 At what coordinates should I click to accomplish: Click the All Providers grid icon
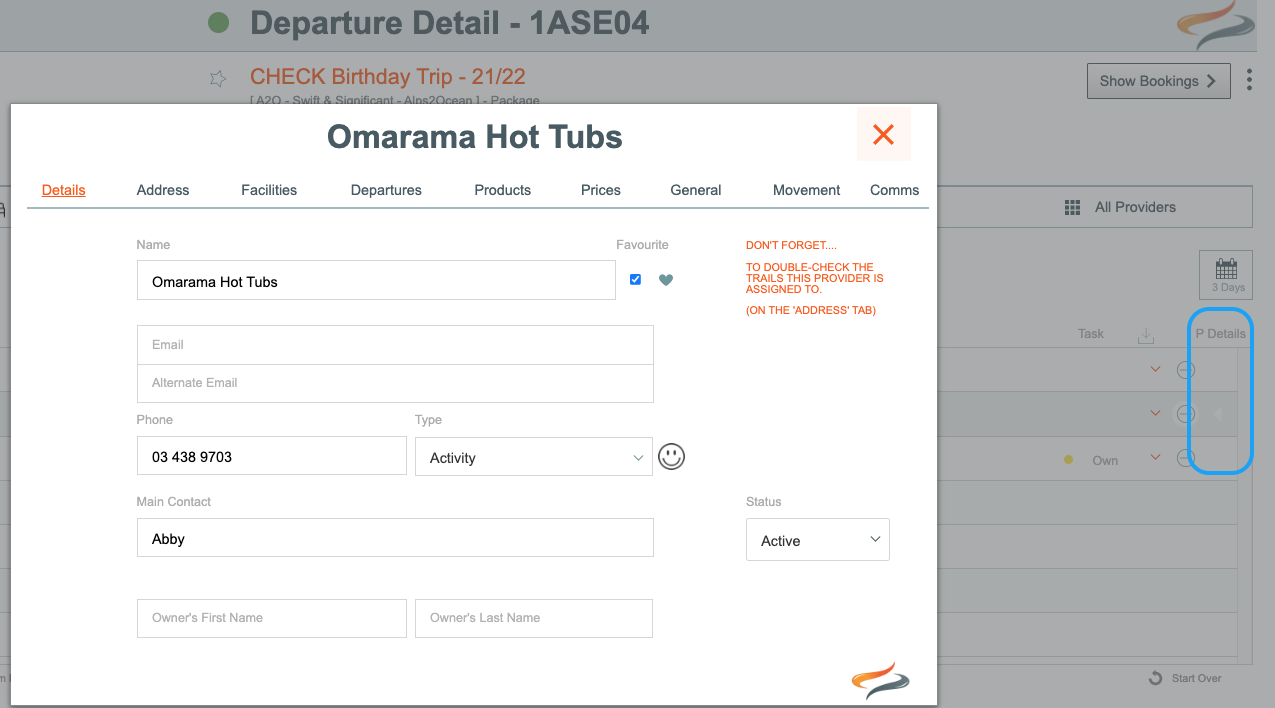tap(1072, 207)
